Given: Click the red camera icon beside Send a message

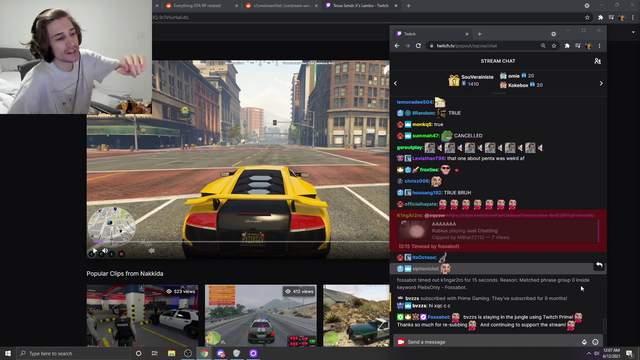Looking at the screenshot, I should [x=401, y=342].
